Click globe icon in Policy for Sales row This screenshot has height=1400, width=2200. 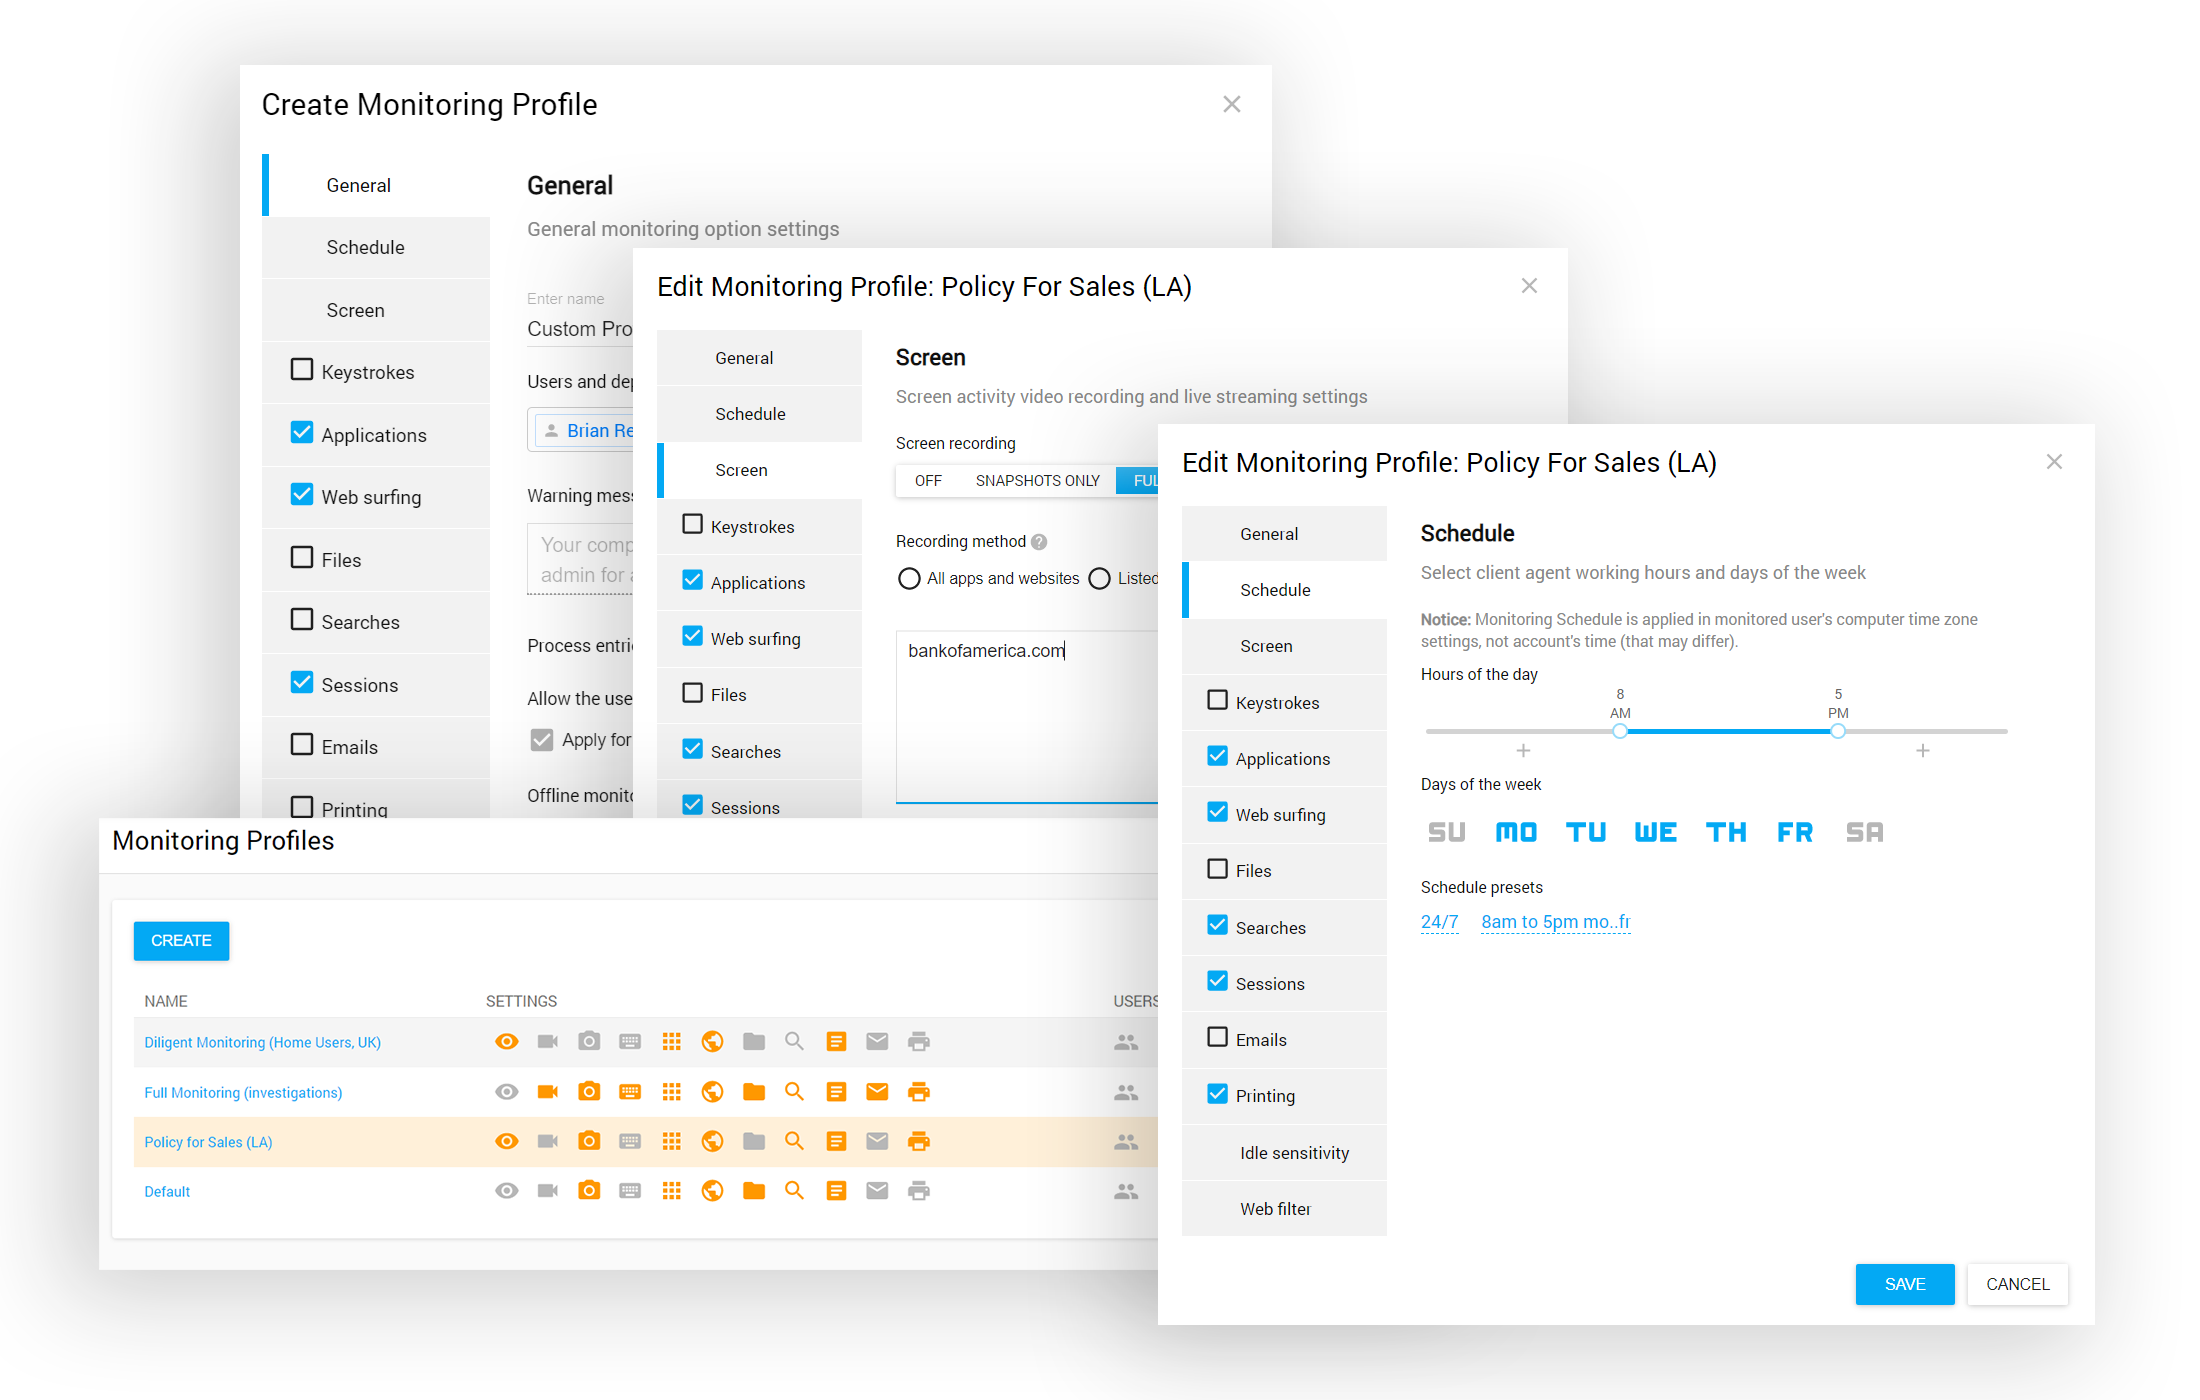tap(712, 1141)
